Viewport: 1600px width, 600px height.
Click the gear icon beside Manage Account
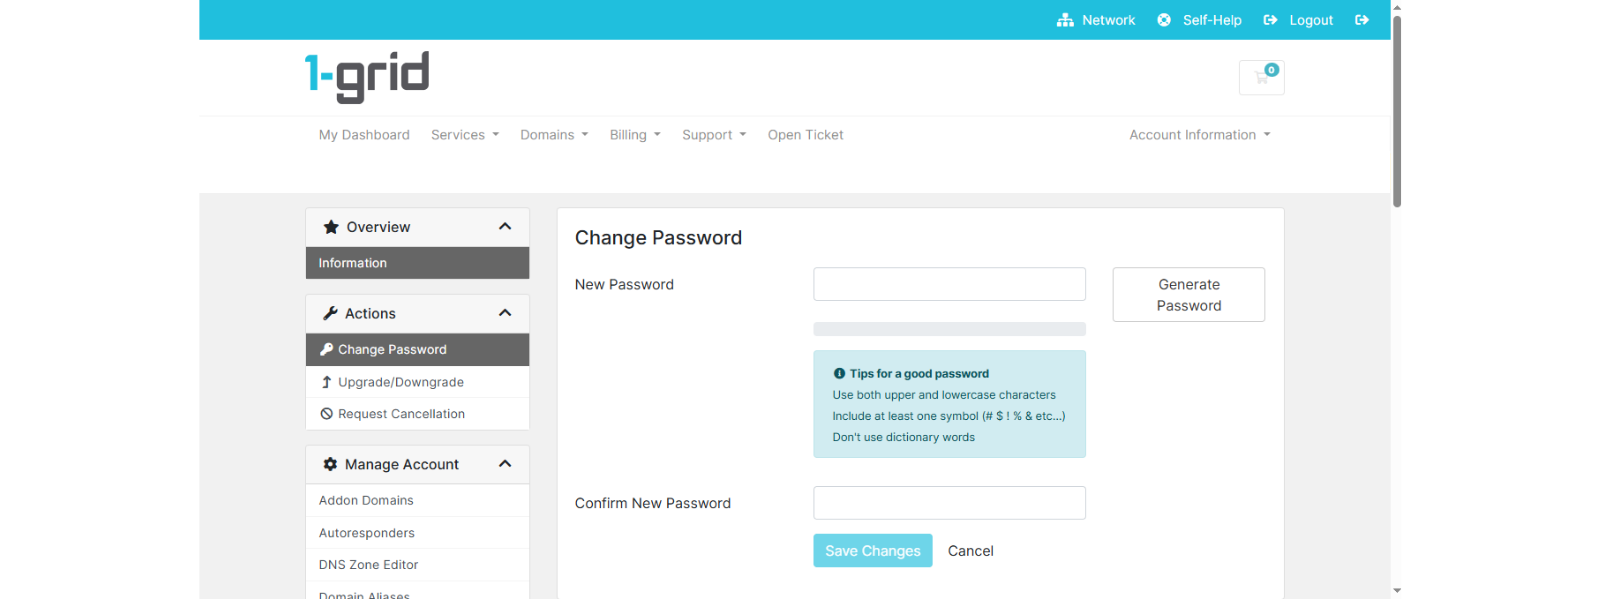tap(330, 463)
